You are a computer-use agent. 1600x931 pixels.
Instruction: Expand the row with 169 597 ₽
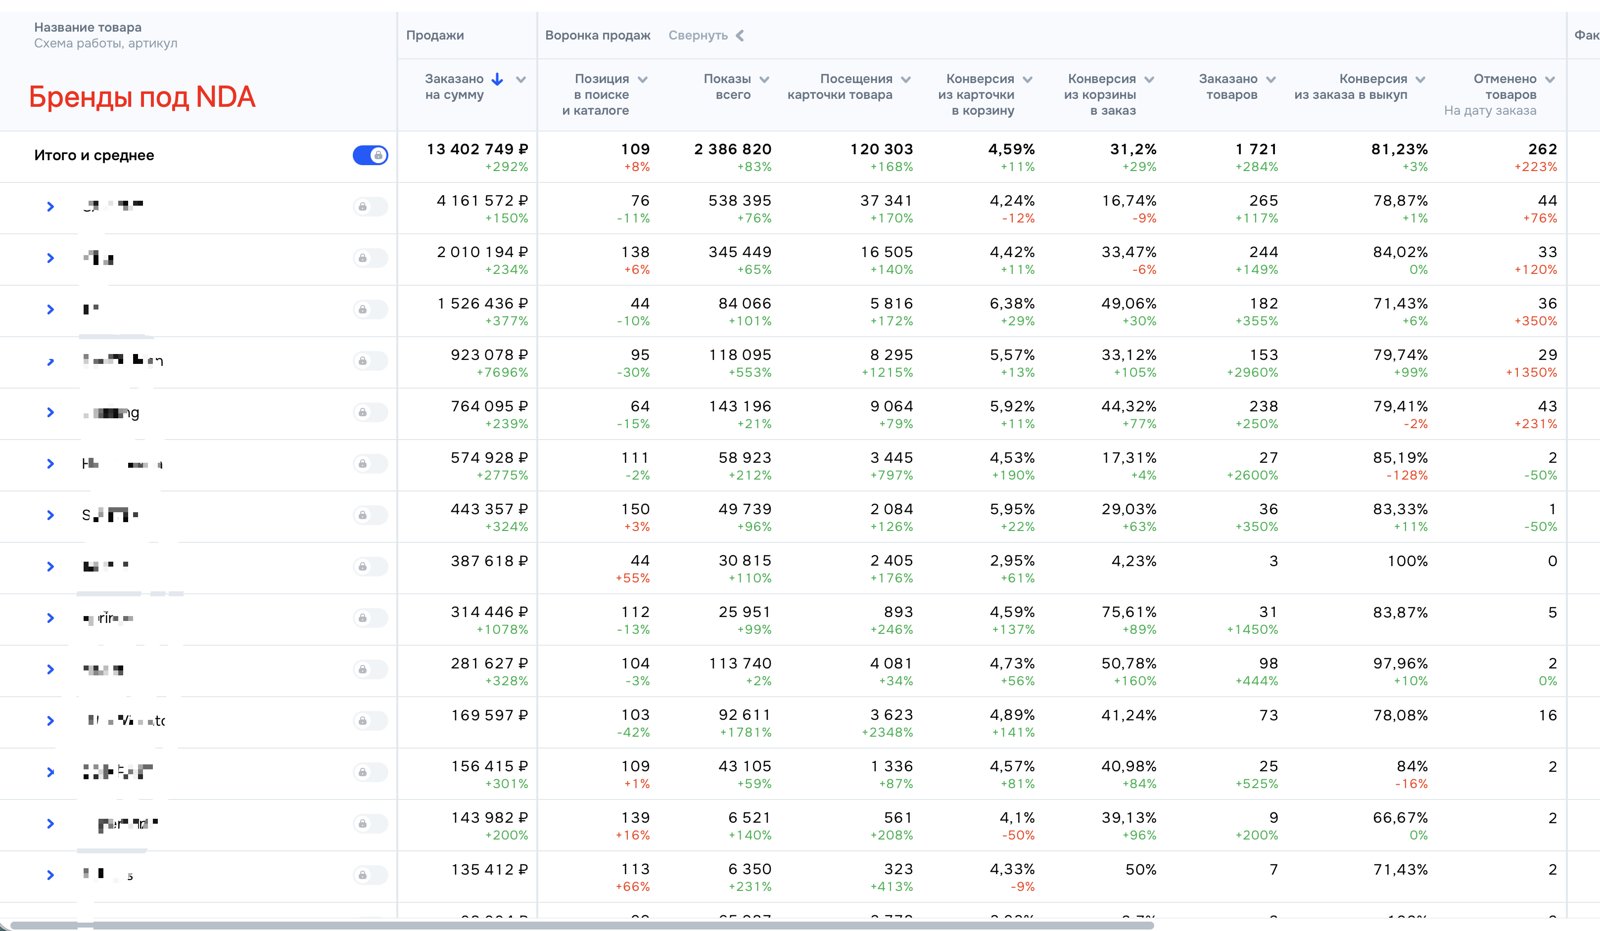tap(50, 721)
